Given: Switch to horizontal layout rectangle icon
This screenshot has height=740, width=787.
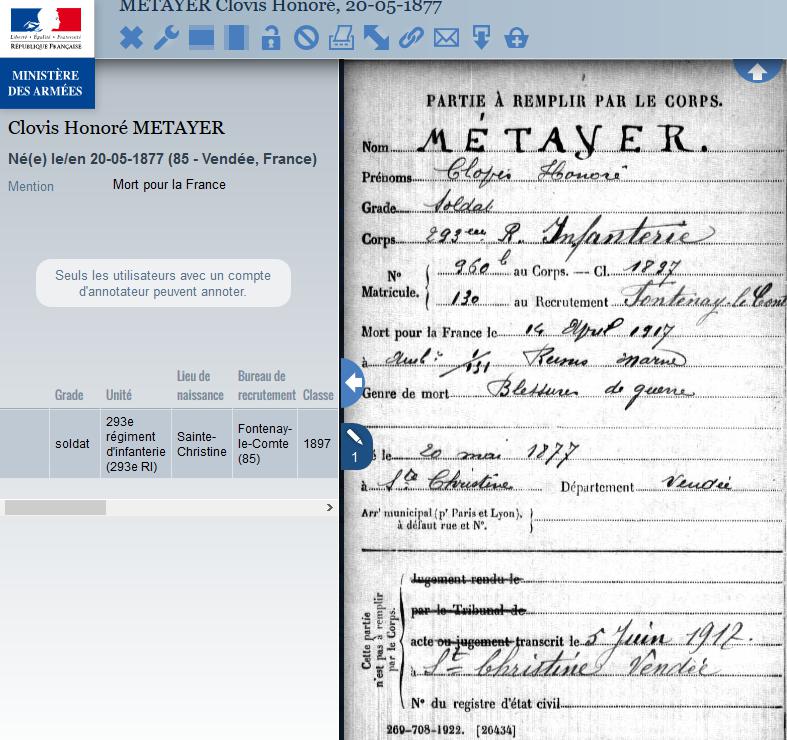Looking at the screenshot, I should pyautogui.click(x=201, y=38).
